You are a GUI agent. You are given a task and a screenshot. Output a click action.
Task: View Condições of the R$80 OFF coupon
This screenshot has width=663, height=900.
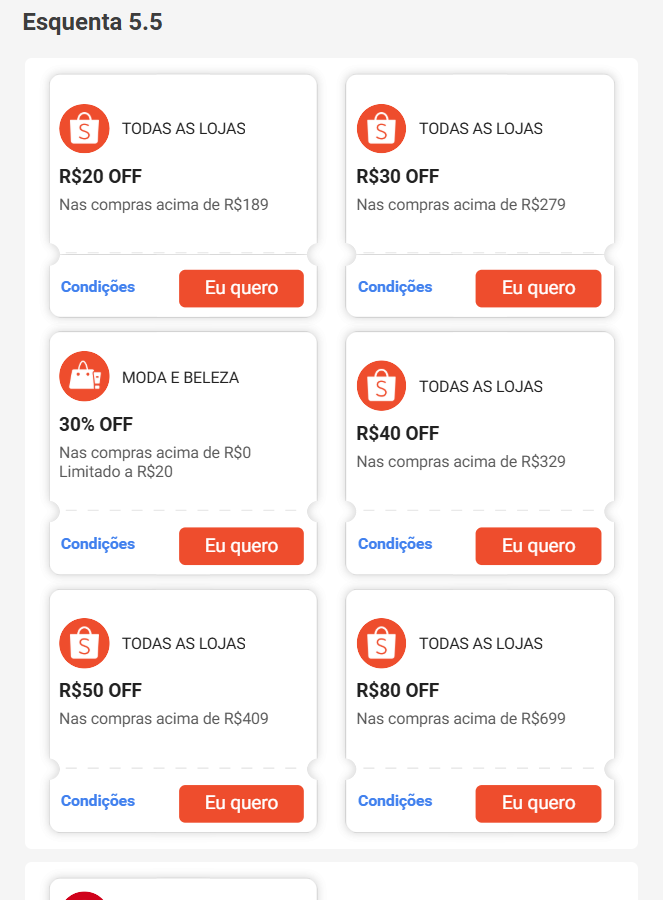click(394, 801)
